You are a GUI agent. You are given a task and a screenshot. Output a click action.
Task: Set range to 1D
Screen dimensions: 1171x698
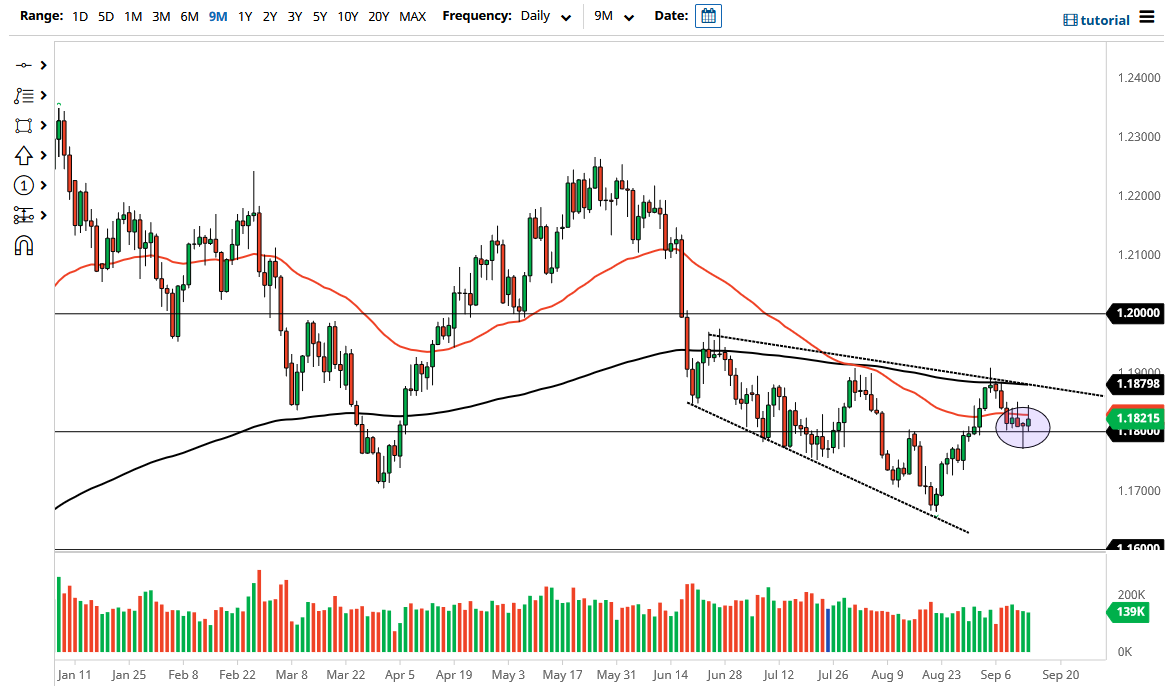pos(80,16)
